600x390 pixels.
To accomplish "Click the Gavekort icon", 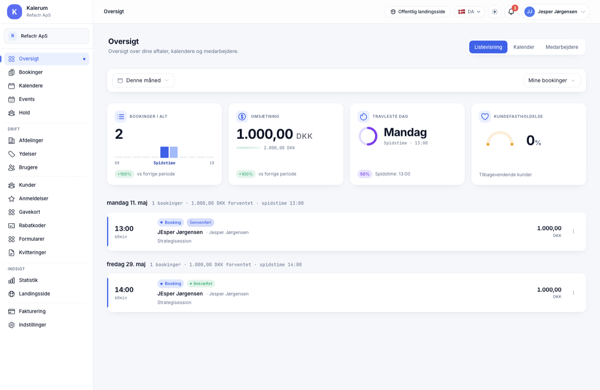I will [x=11, y=212].
